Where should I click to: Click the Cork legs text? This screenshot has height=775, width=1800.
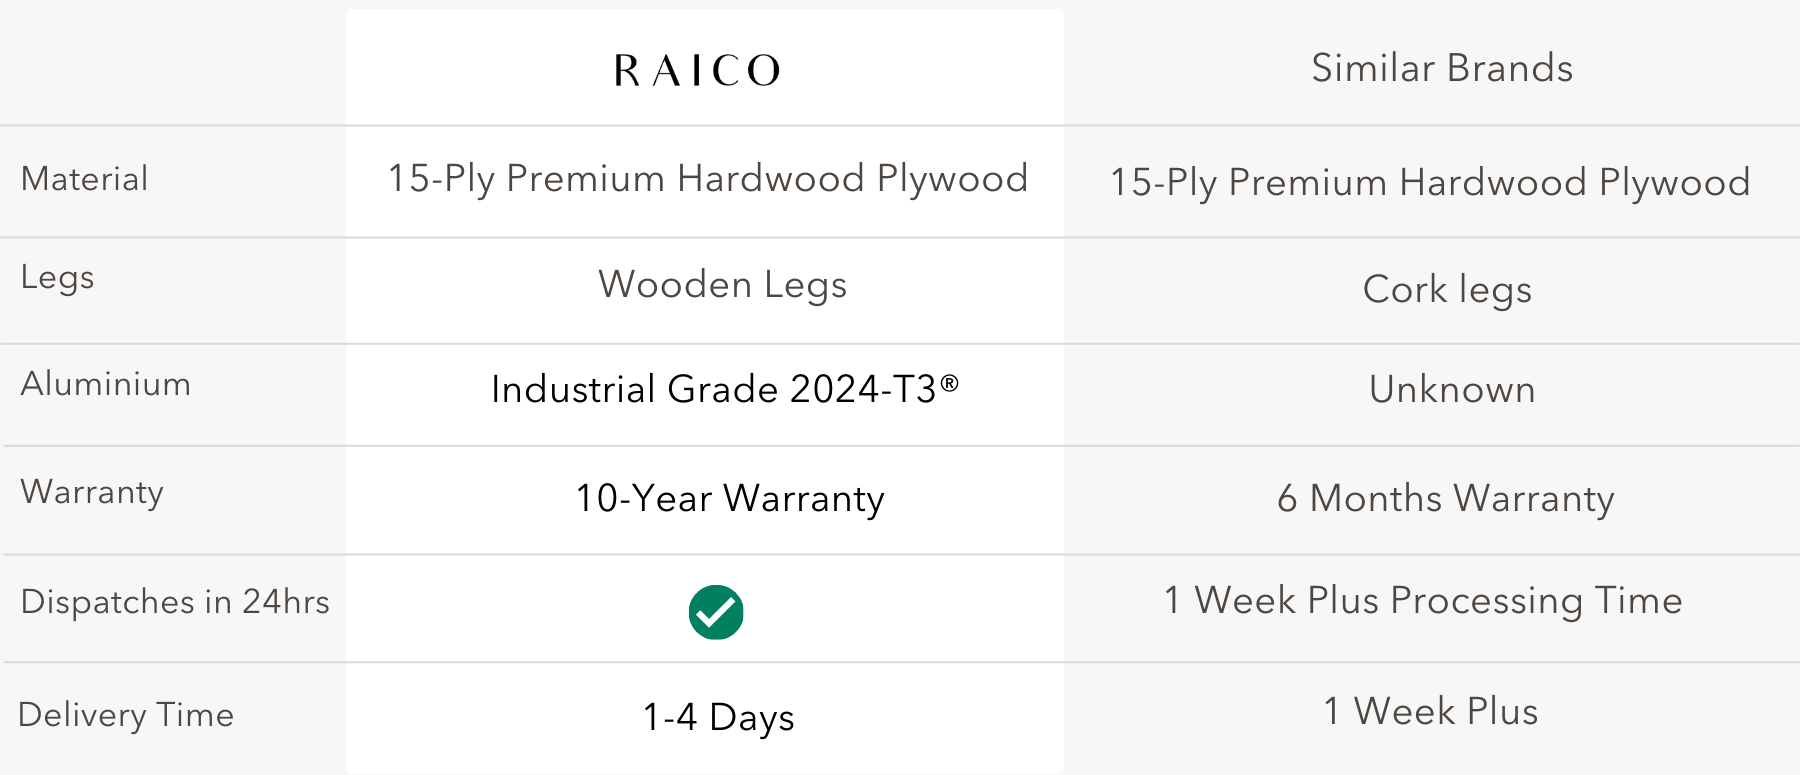tap(1447, 290)
